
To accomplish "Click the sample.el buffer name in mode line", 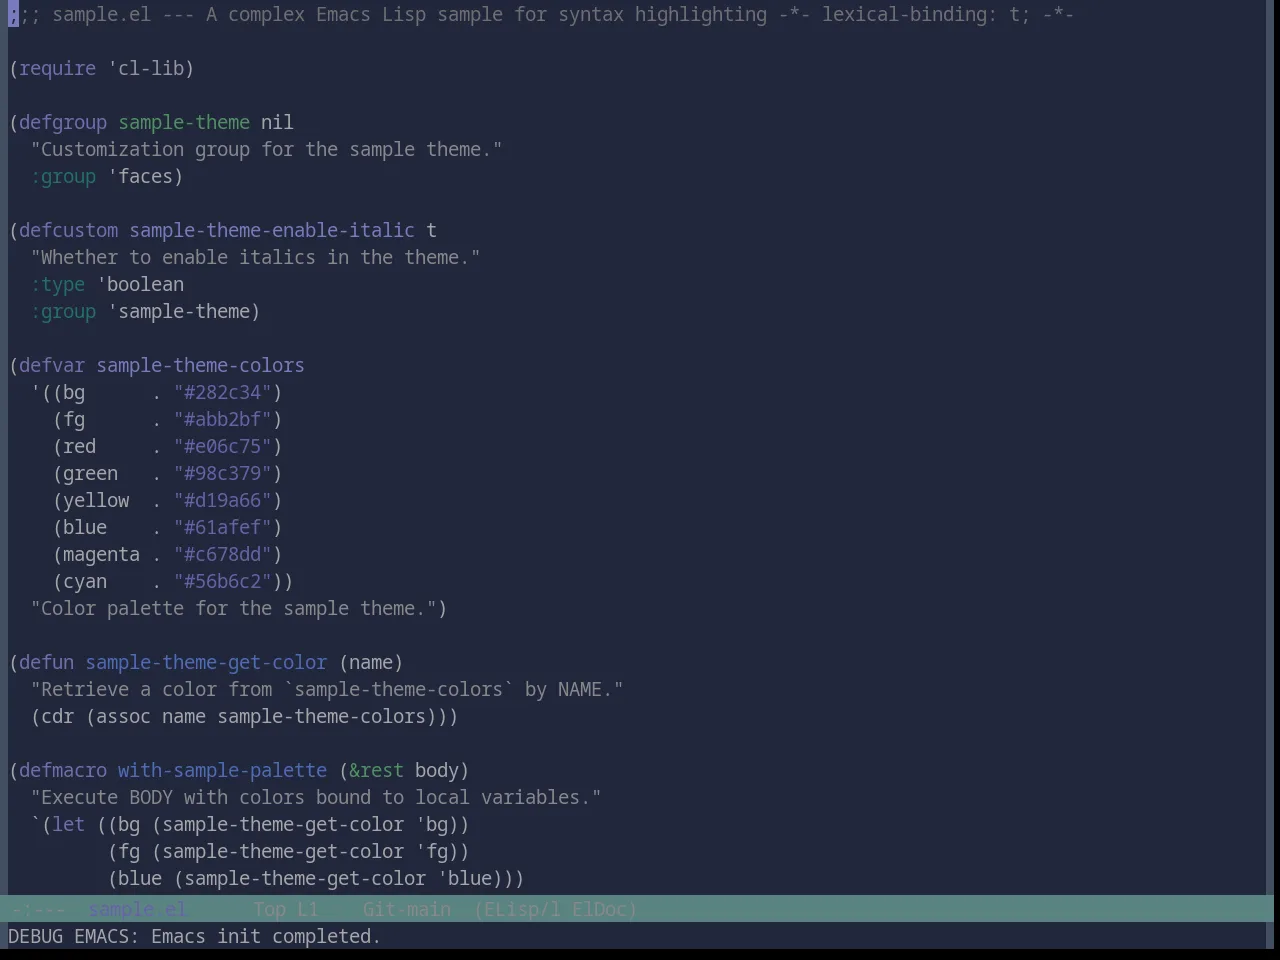I will pyautogui.click(x=138, y=909).
